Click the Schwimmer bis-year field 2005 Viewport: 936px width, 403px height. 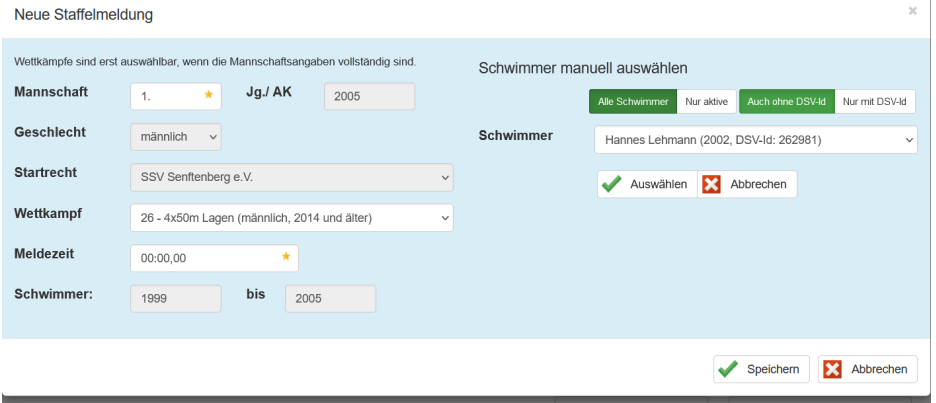click(330, 299)
